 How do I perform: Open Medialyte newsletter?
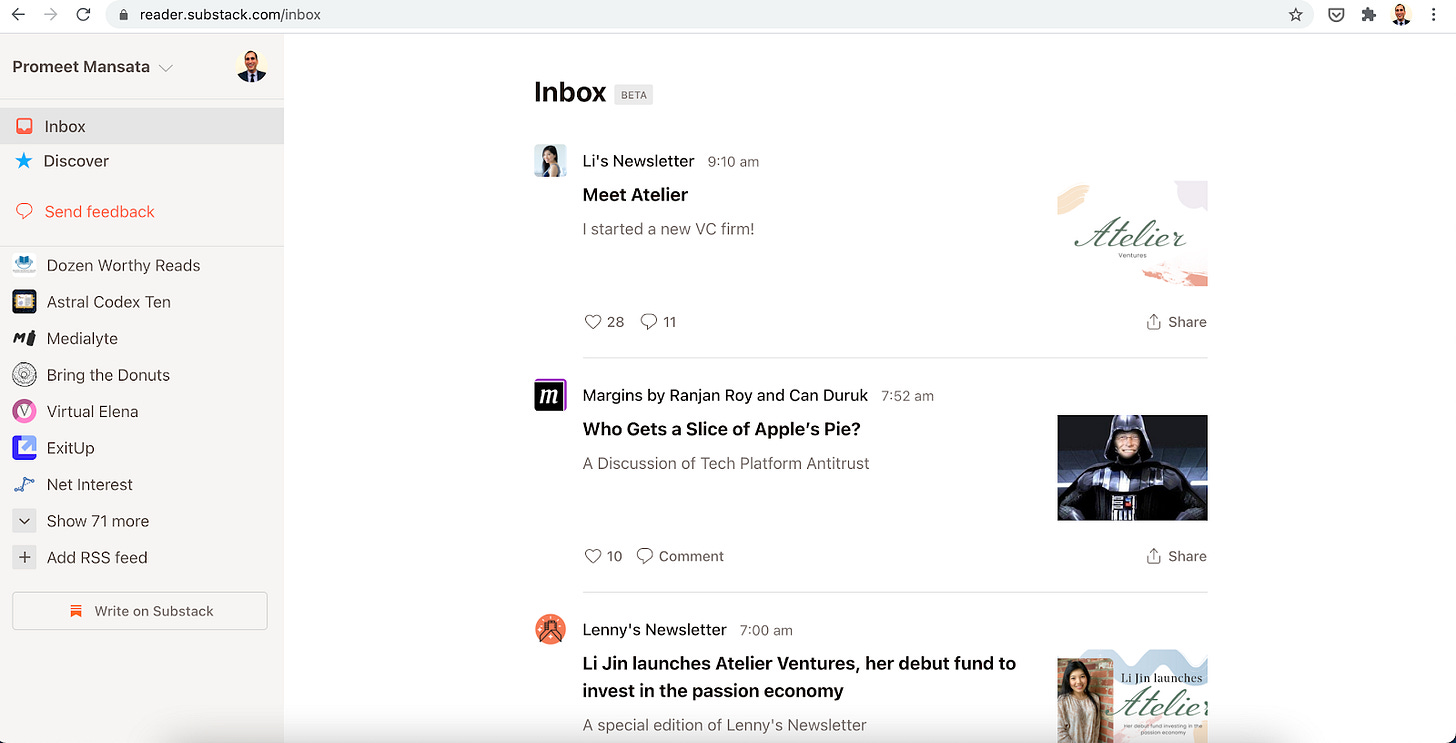pyautogui.click(x=82, y=338)
